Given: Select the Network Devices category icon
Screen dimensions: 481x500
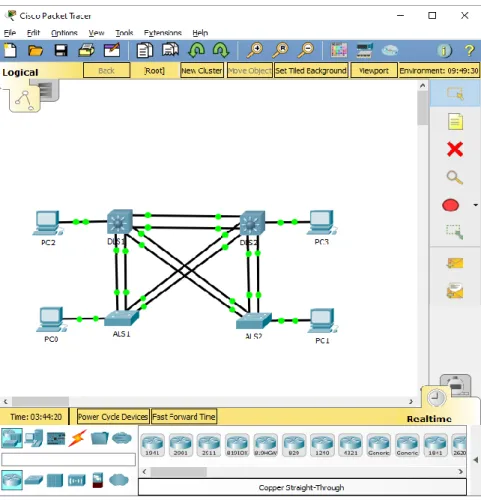Looking at the screenshot, I should tap(12, 438).
